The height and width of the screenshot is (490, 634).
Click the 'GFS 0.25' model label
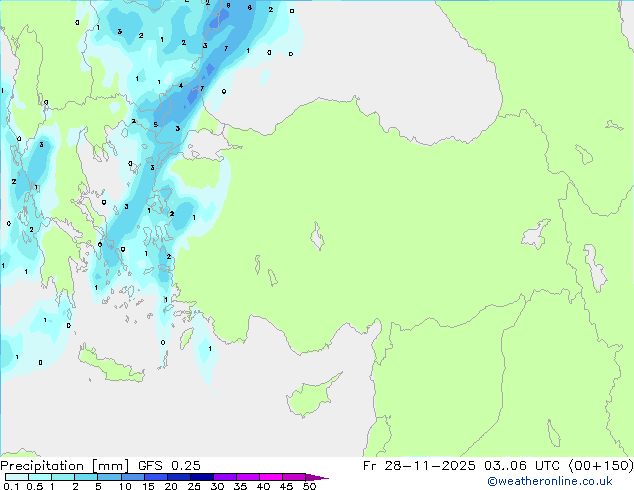tap(169, 466)
